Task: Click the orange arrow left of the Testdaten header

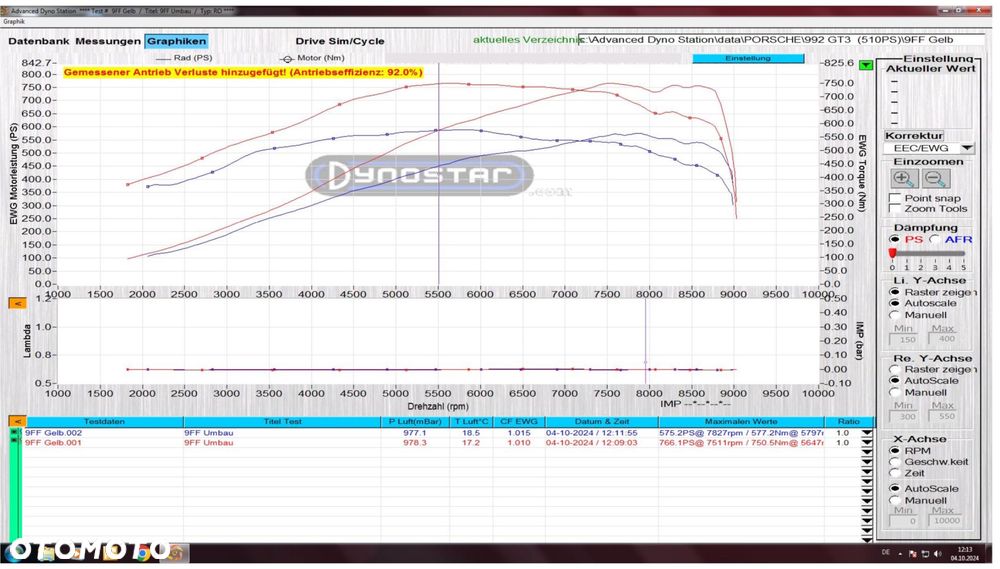Action: [x=17, y=422]
